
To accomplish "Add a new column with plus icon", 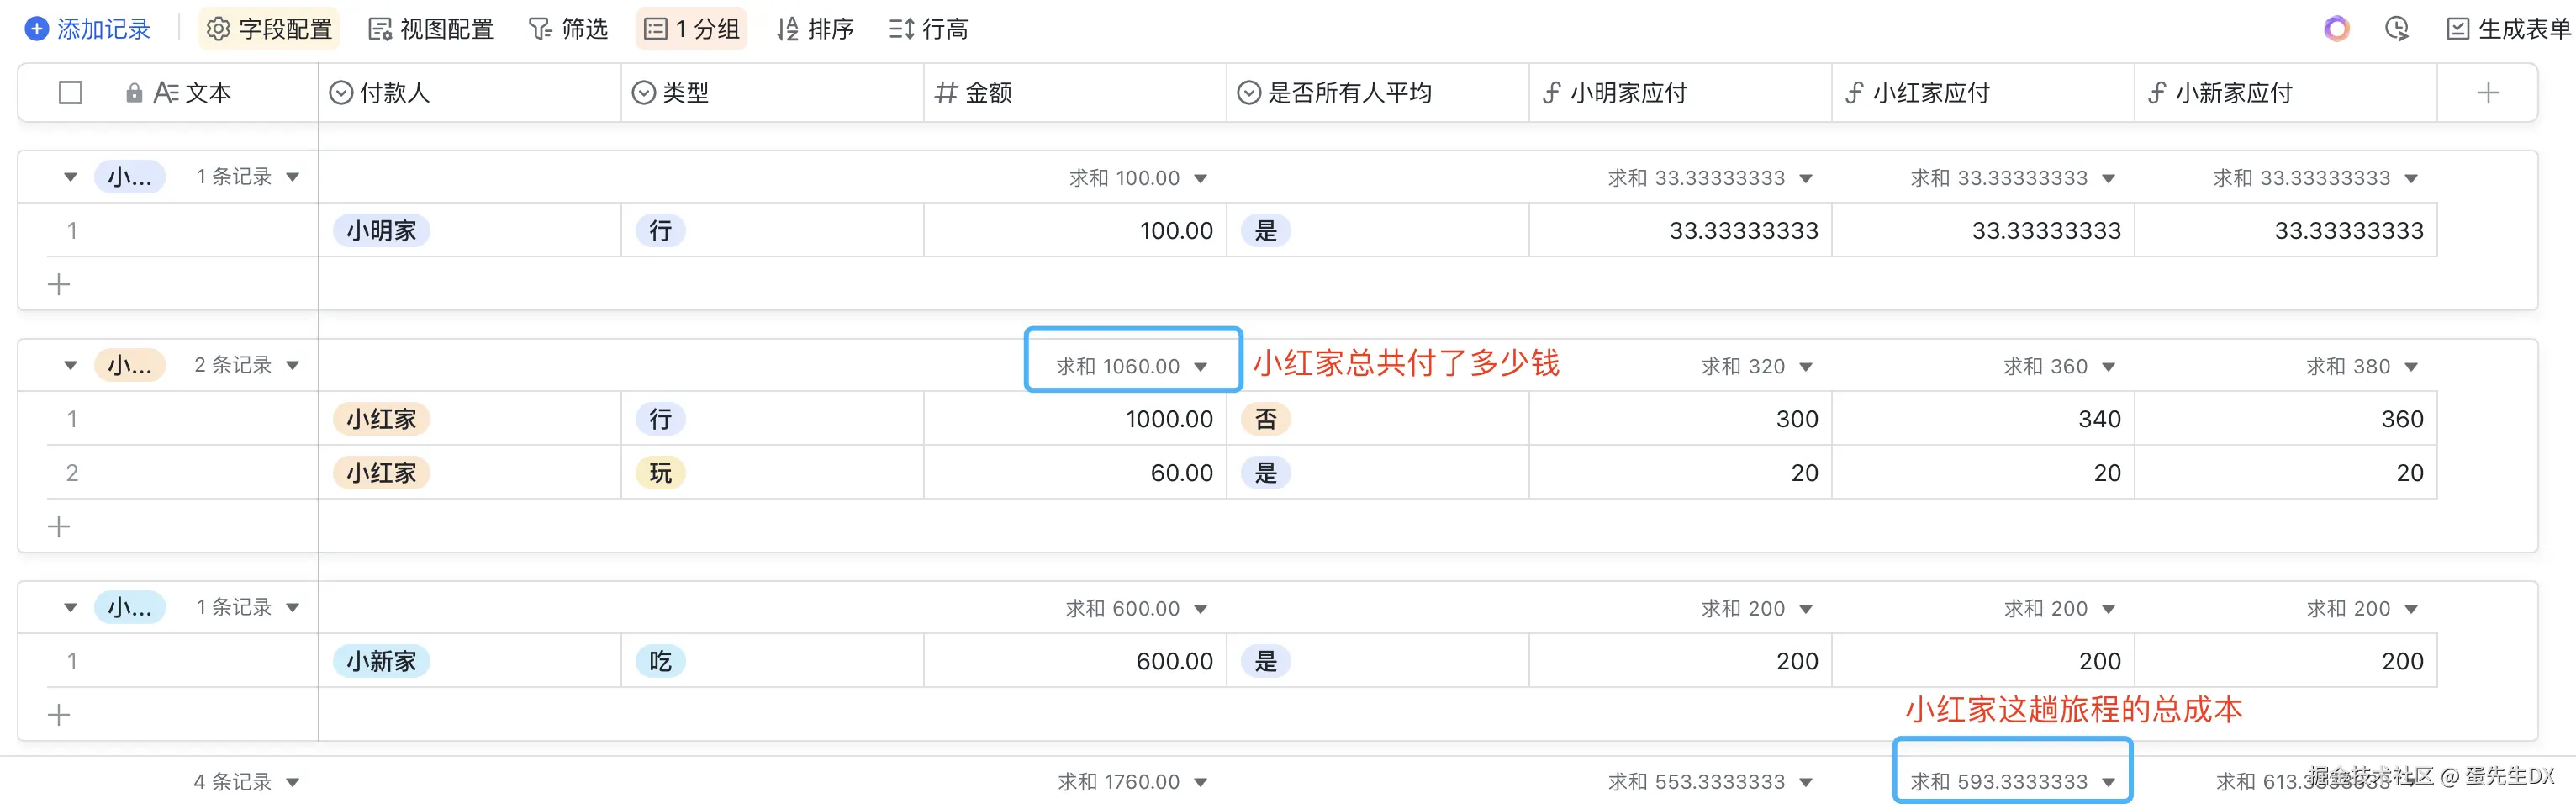I will 2488,93.
